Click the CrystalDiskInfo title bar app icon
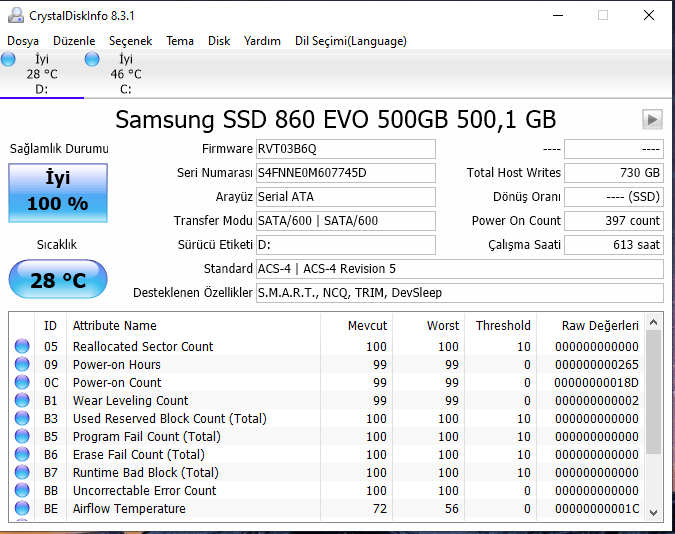Screen dimensions: 675x534 [16, 16]
